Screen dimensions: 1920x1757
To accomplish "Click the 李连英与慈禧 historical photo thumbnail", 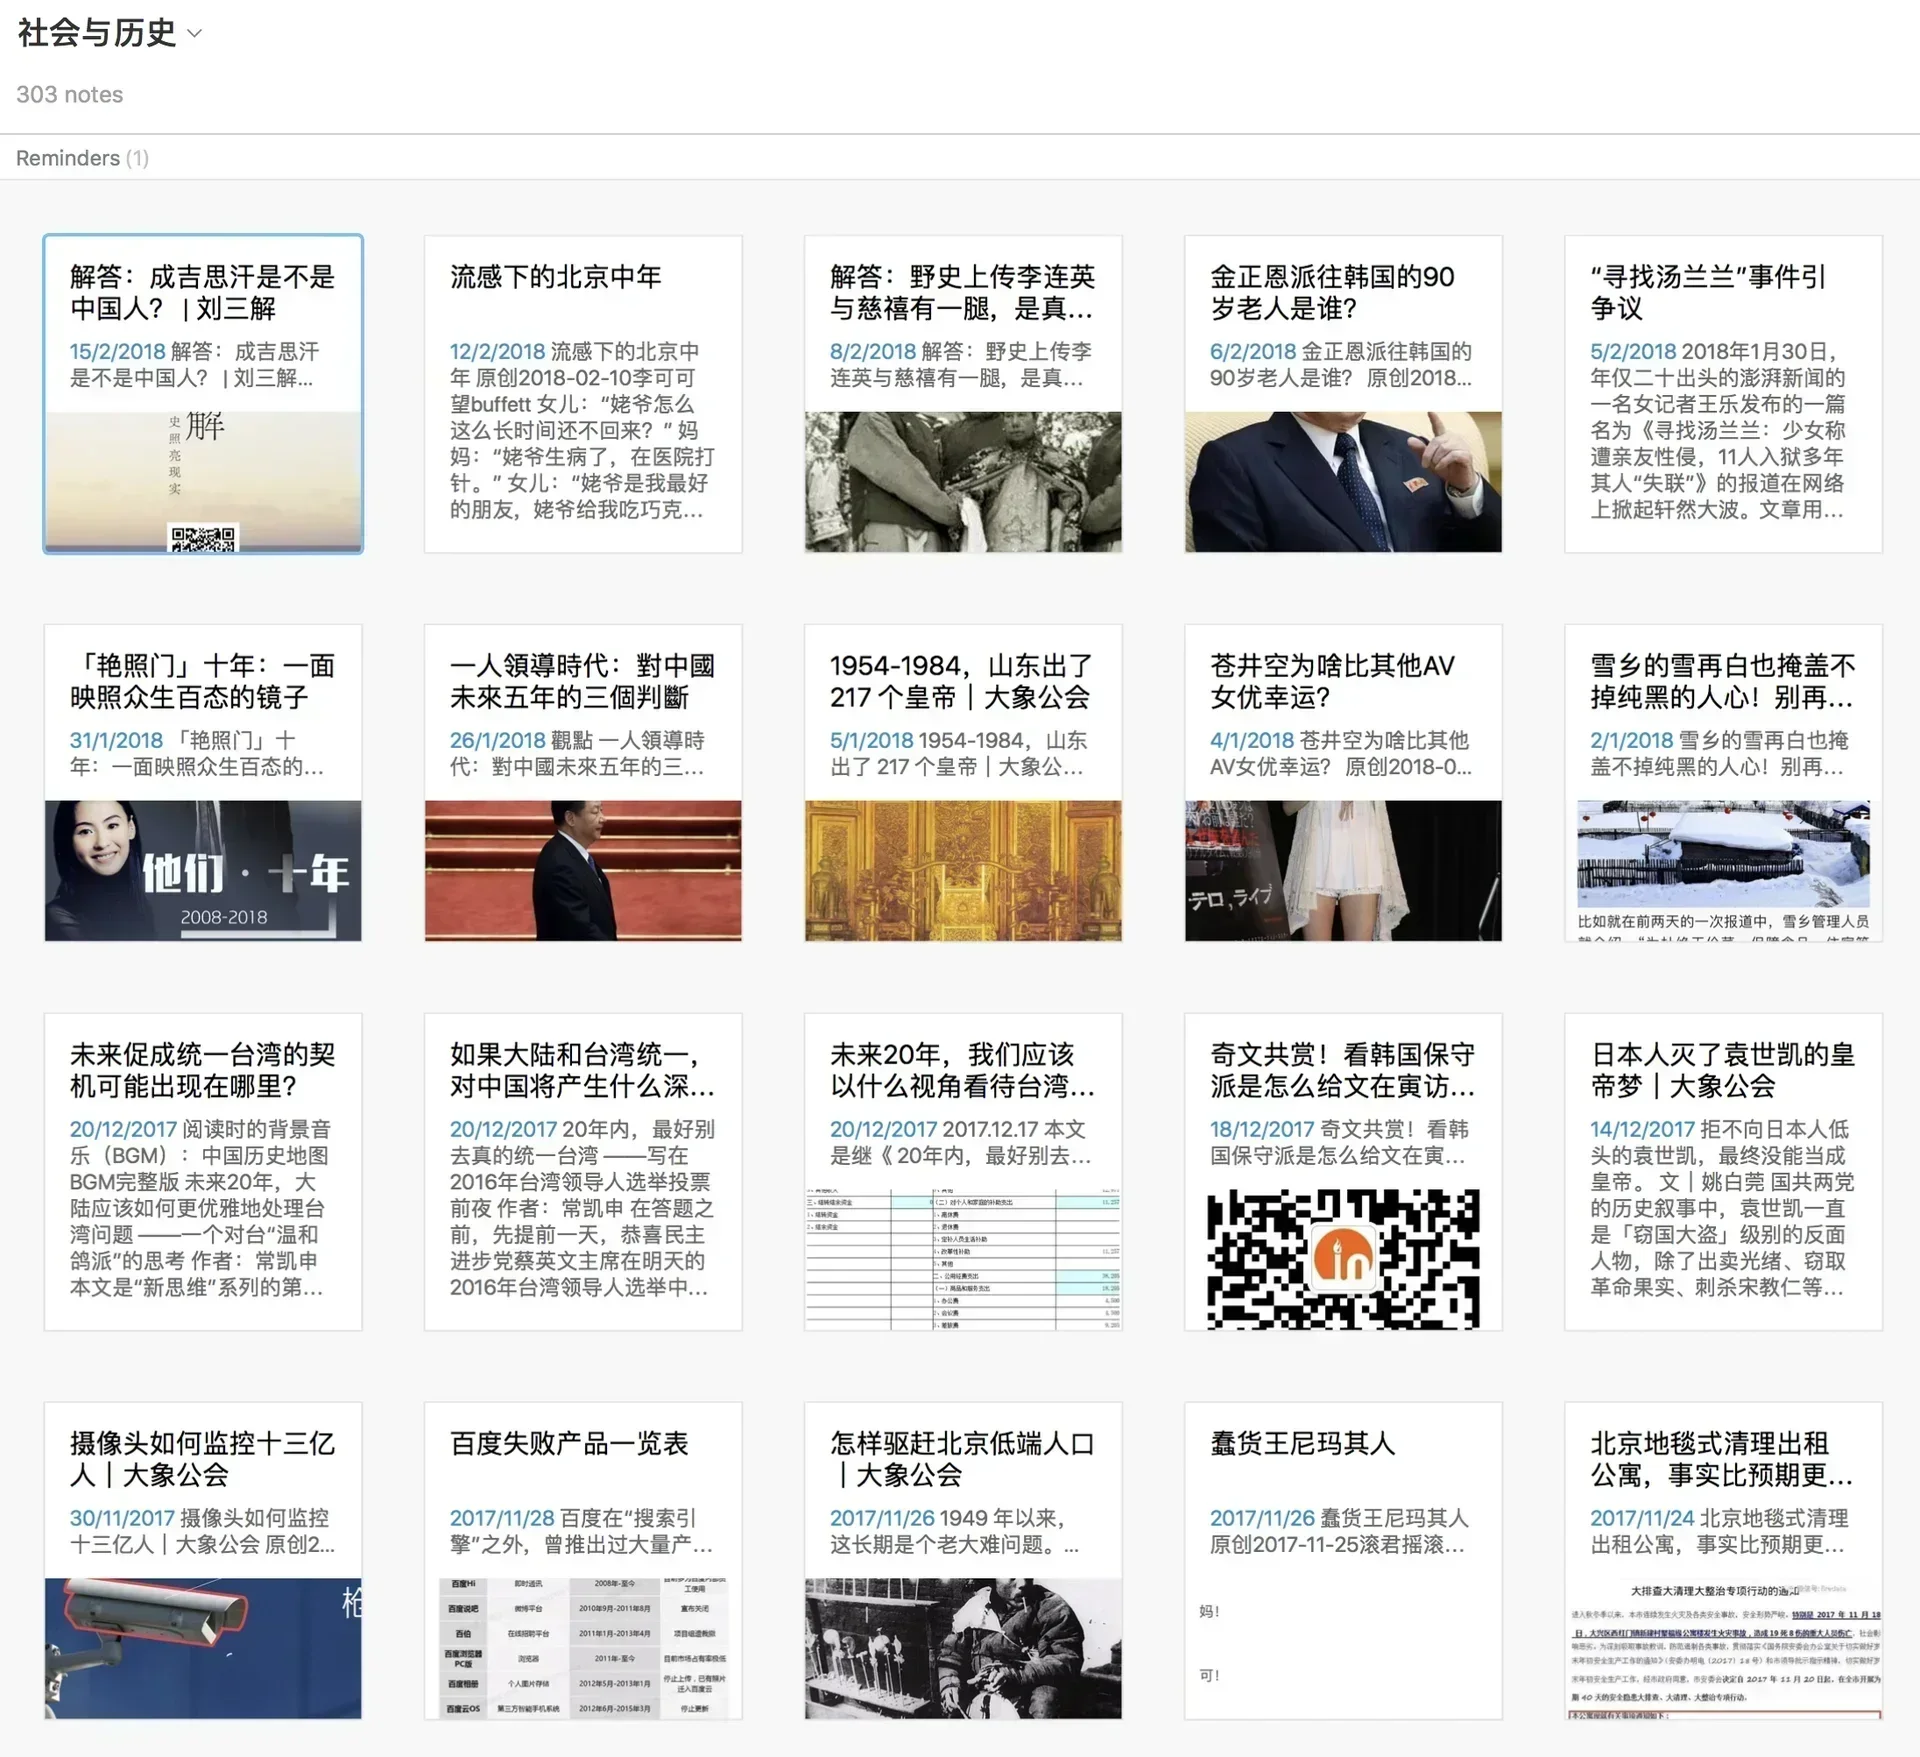I will point(962,481).
